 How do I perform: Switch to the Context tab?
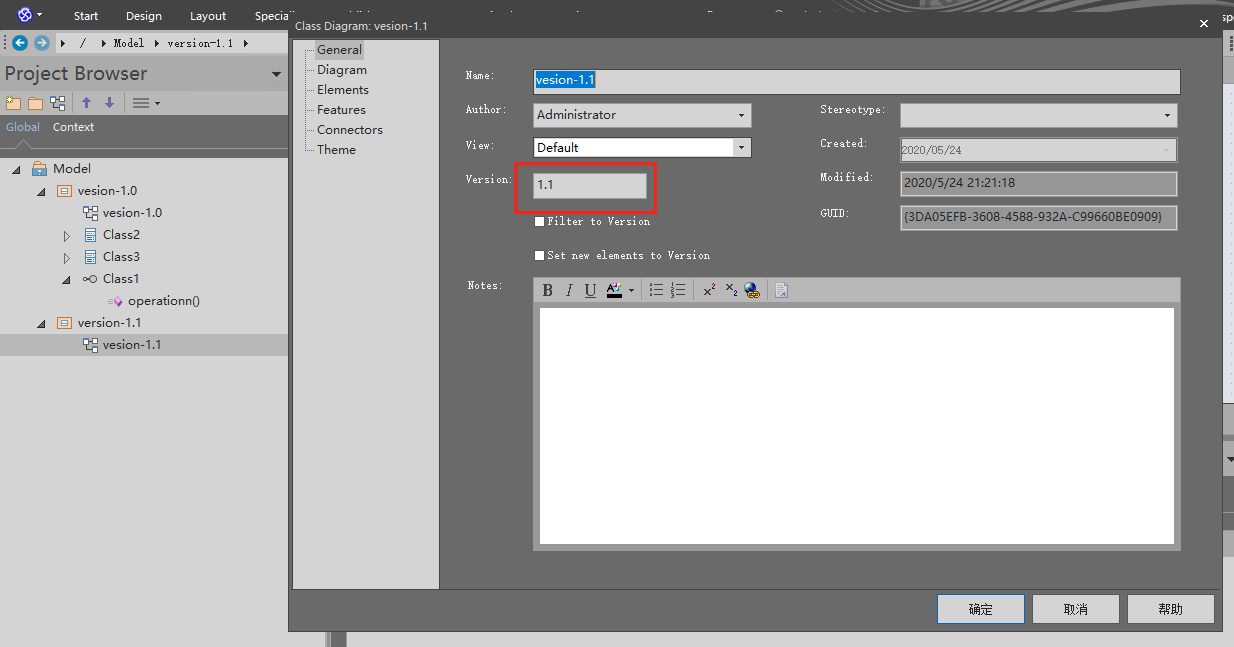pyautogui.click(x=74, y=127)
